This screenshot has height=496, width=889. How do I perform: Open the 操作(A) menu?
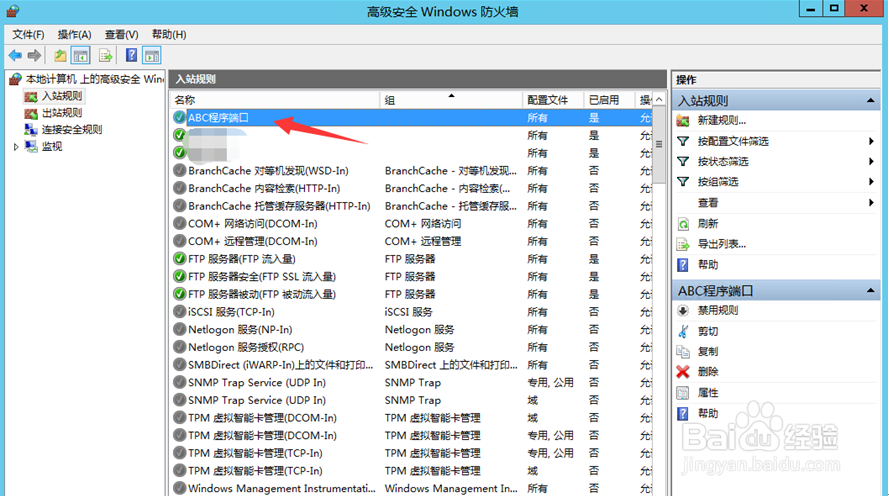click(74, 35)
